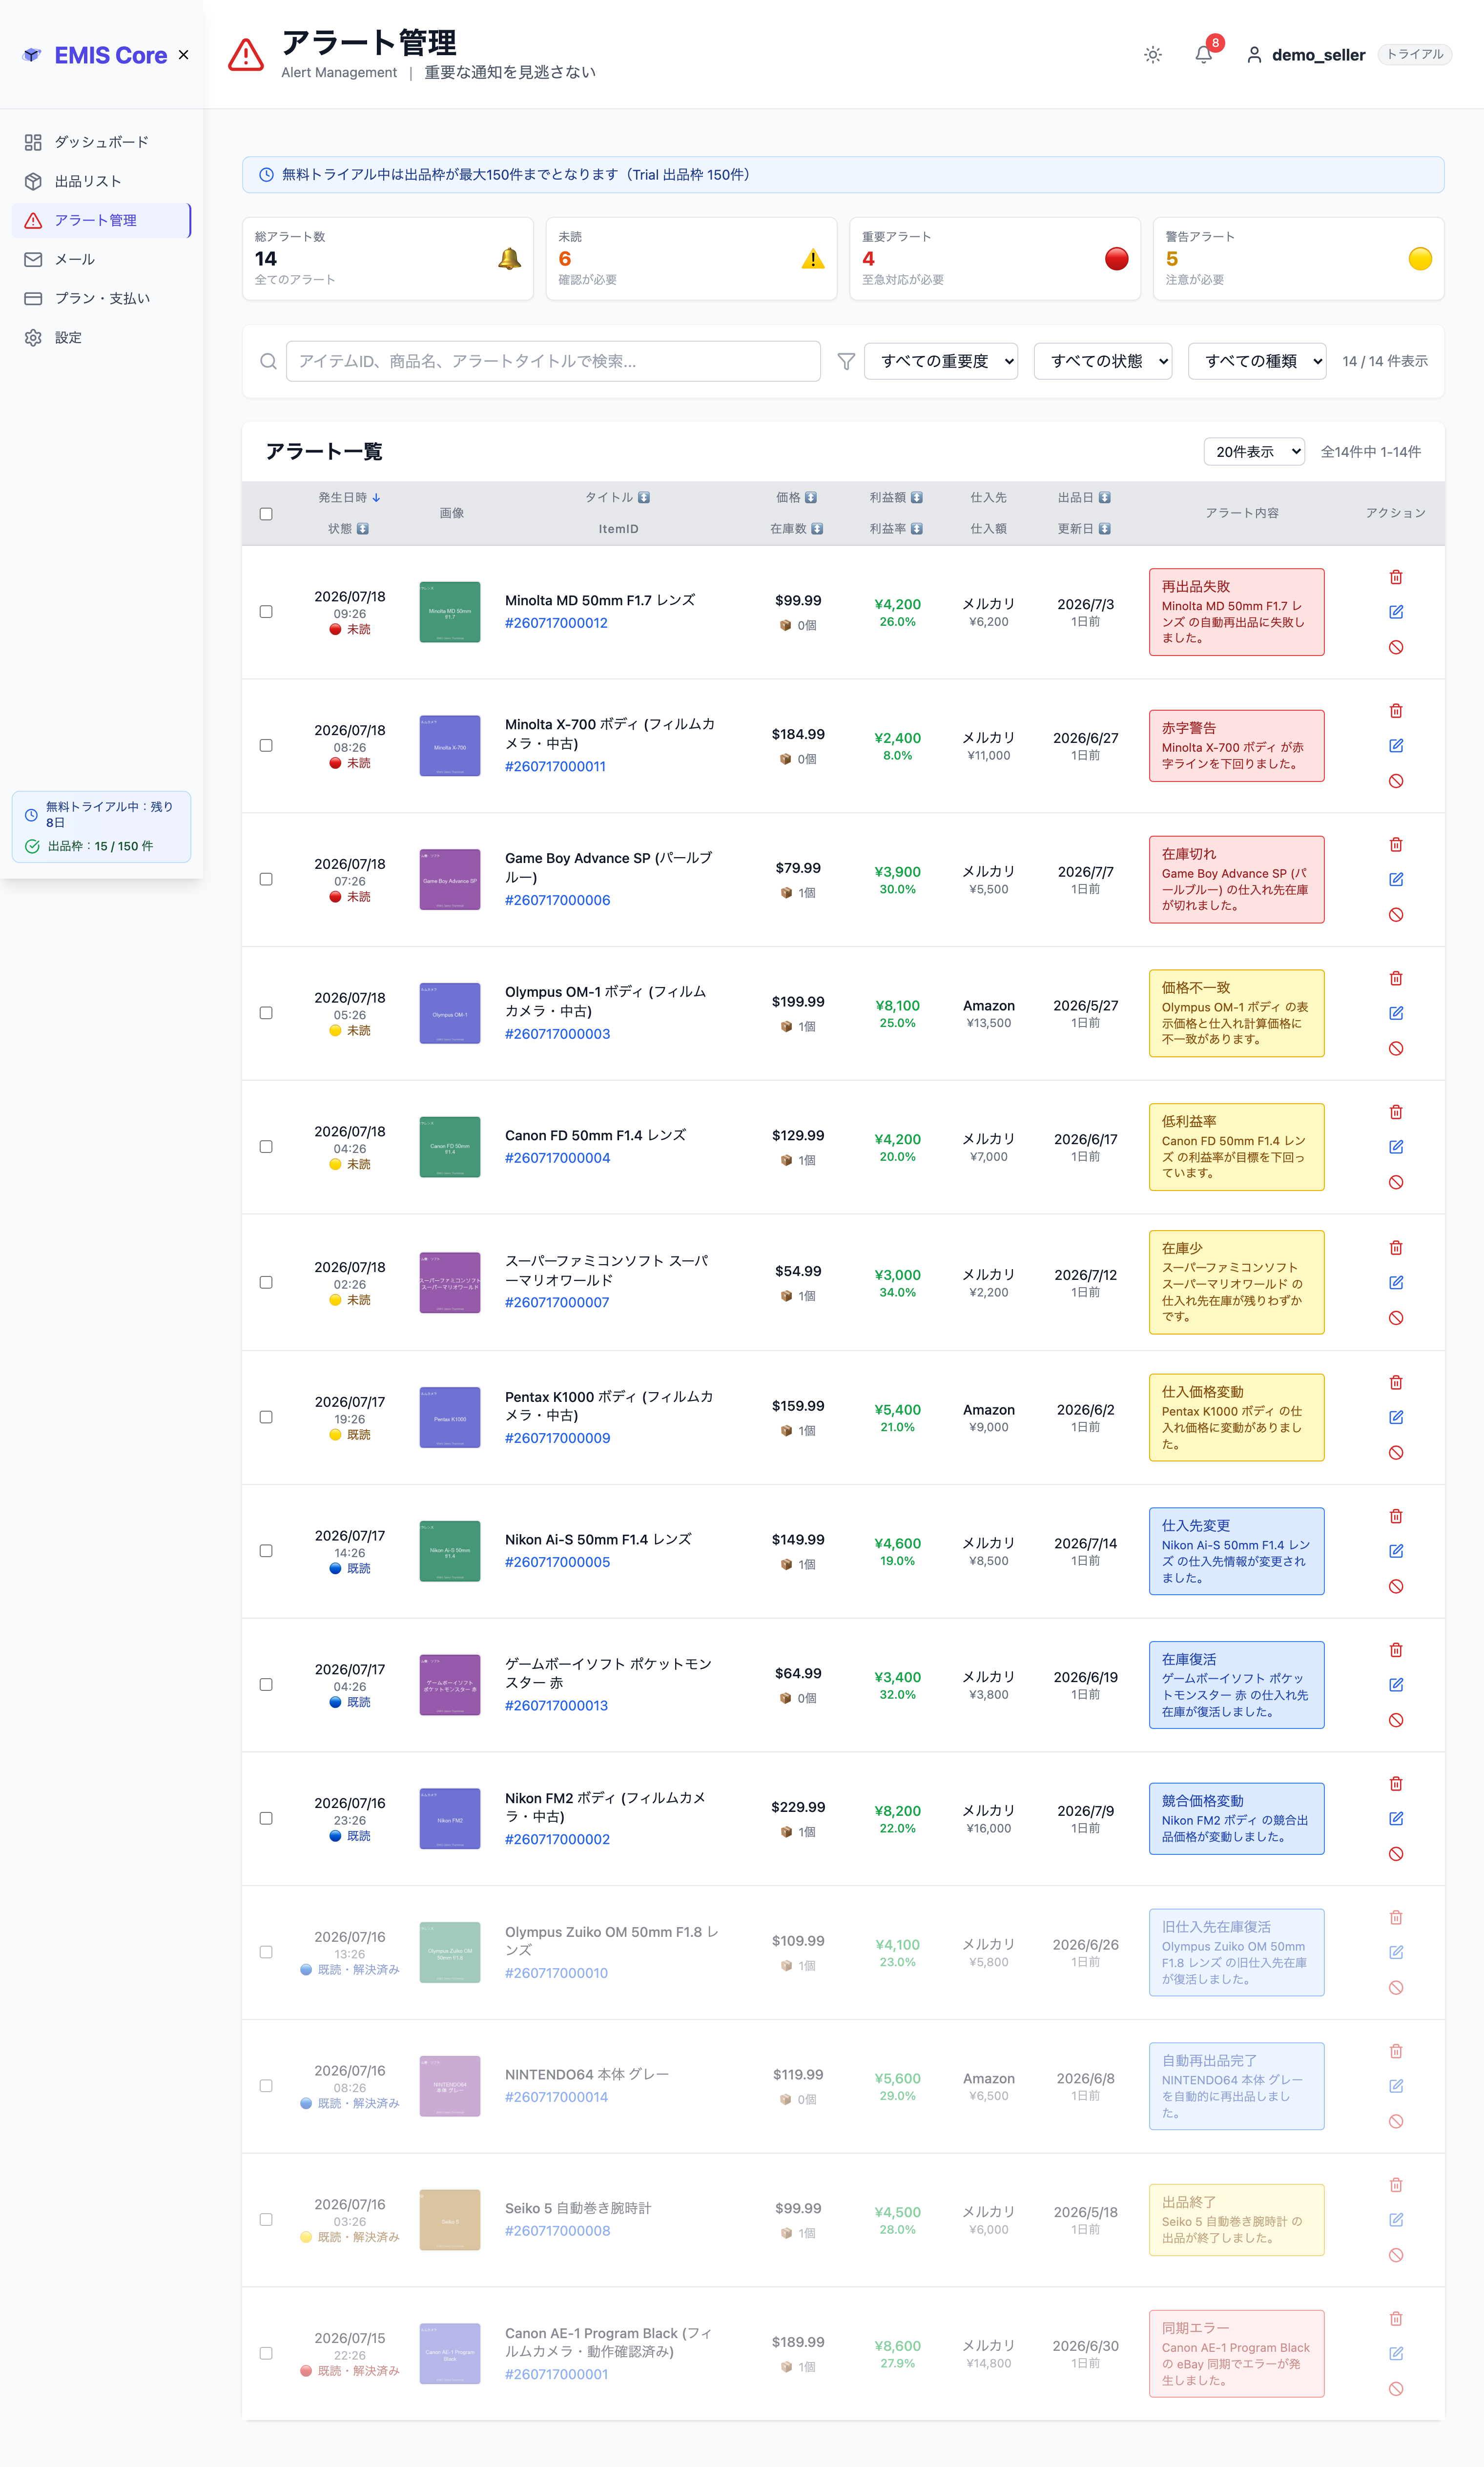Select アラート管理 in sidebar
This screenshot has width=1484, height=2467.
pyautogui.click(x=101, y=220)
